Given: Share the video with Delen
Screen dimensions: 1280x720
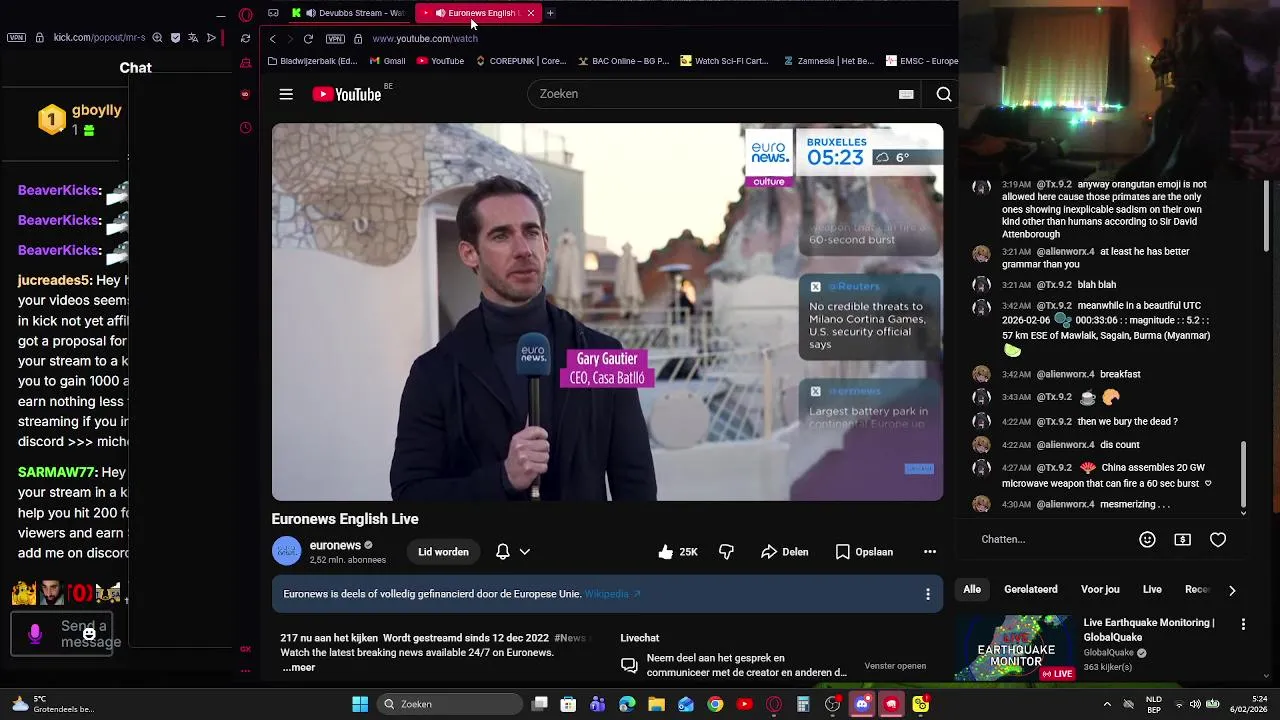Looking at the screenshot, I should (784, 552).
